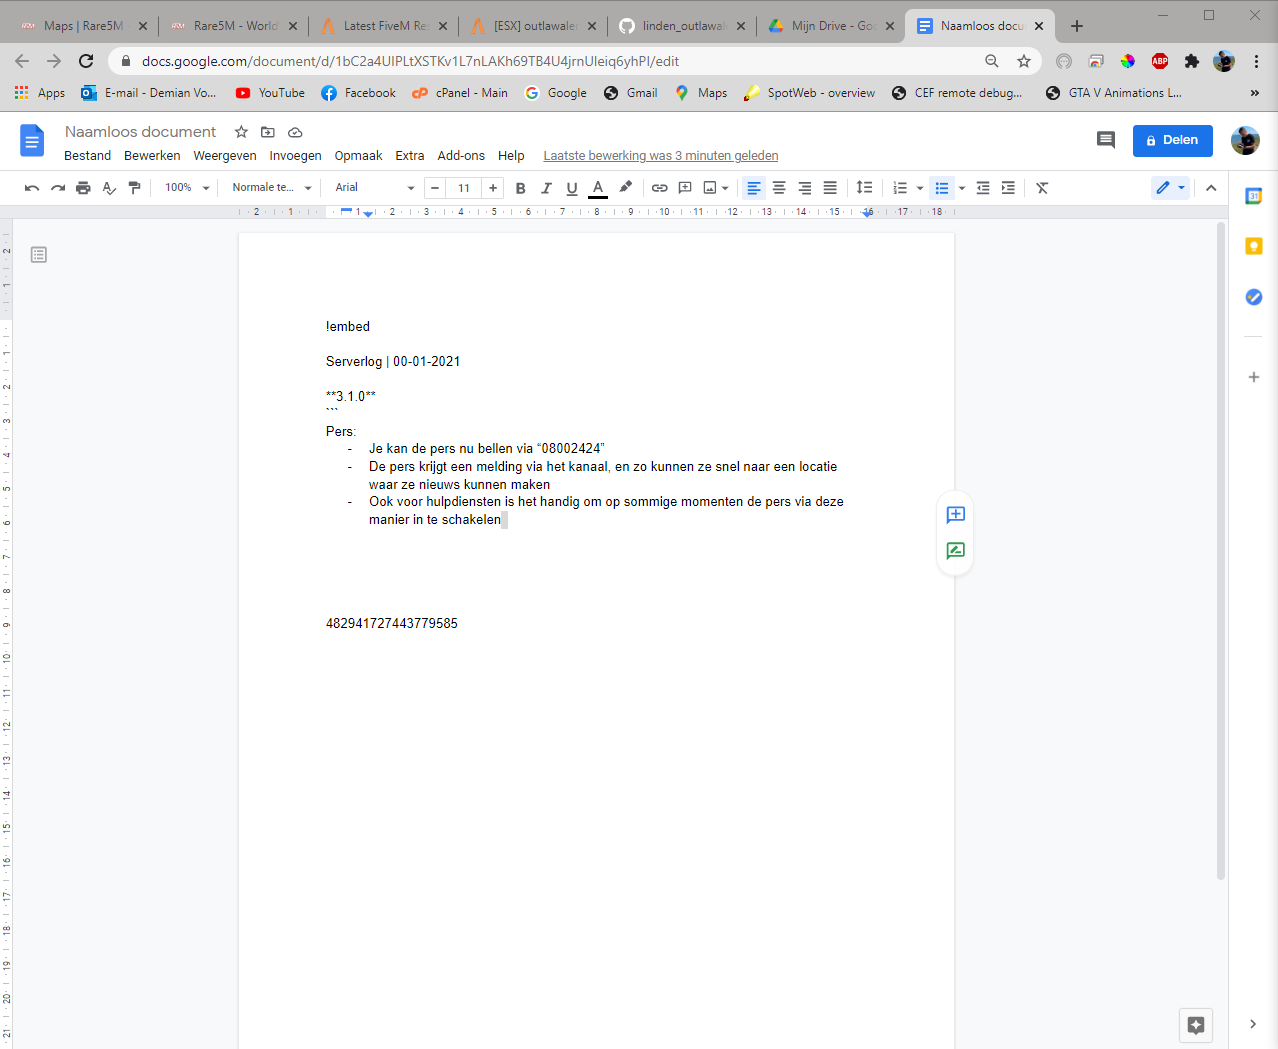Star the Naamloos document
This screenshot has width=1278, height=1049.
point(241,132)
